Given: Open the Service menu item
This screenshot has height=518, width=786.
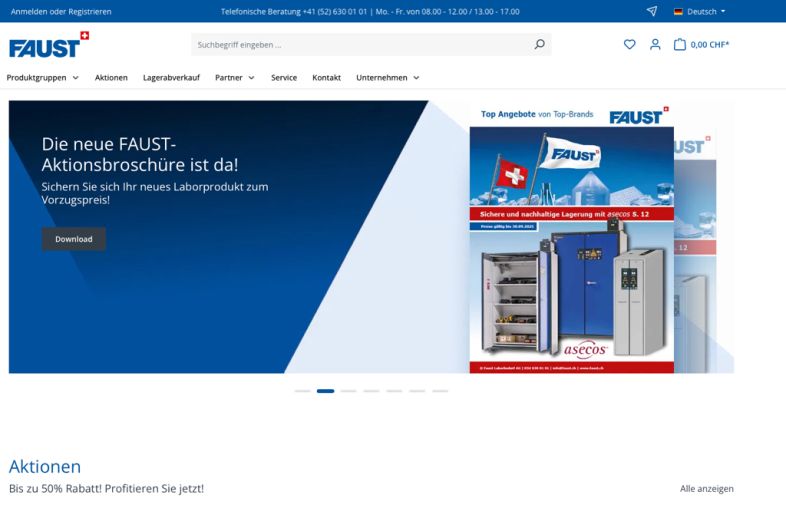Looking at the screenshot, I should tap(284, 77).
